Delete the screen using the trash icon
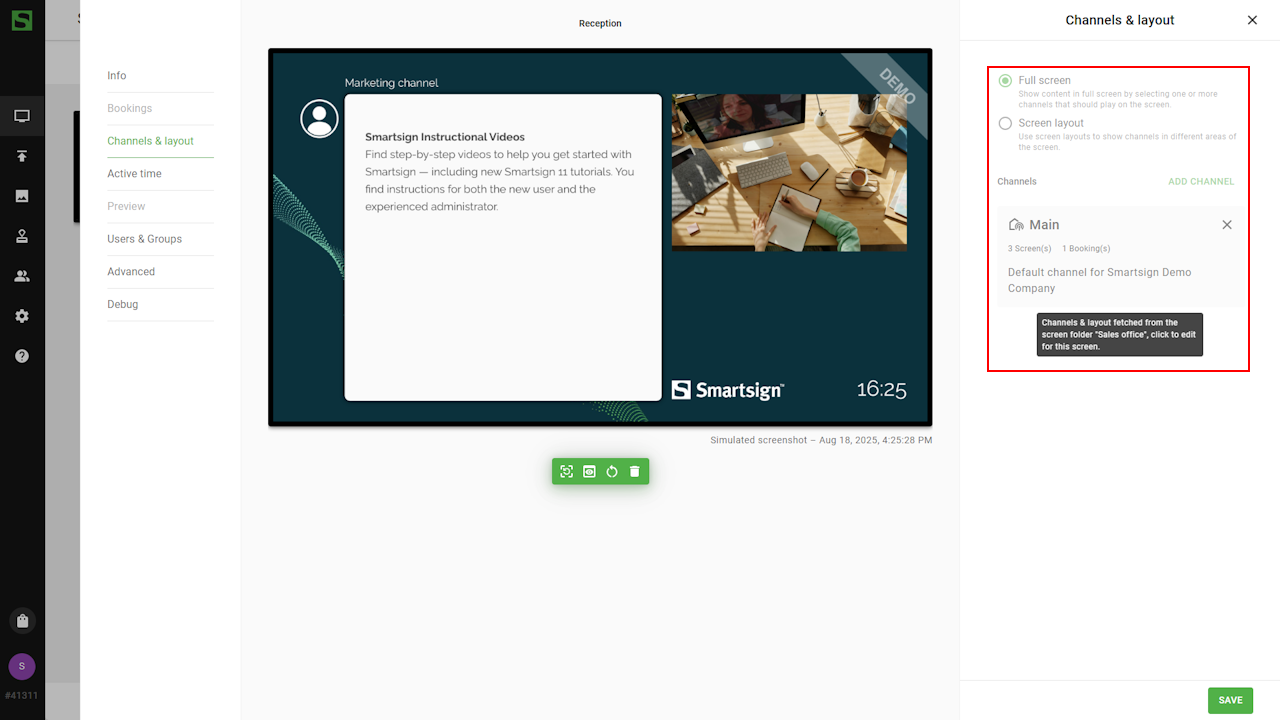The height and width of the screenshot is (720, 1280). click(634, 472)
